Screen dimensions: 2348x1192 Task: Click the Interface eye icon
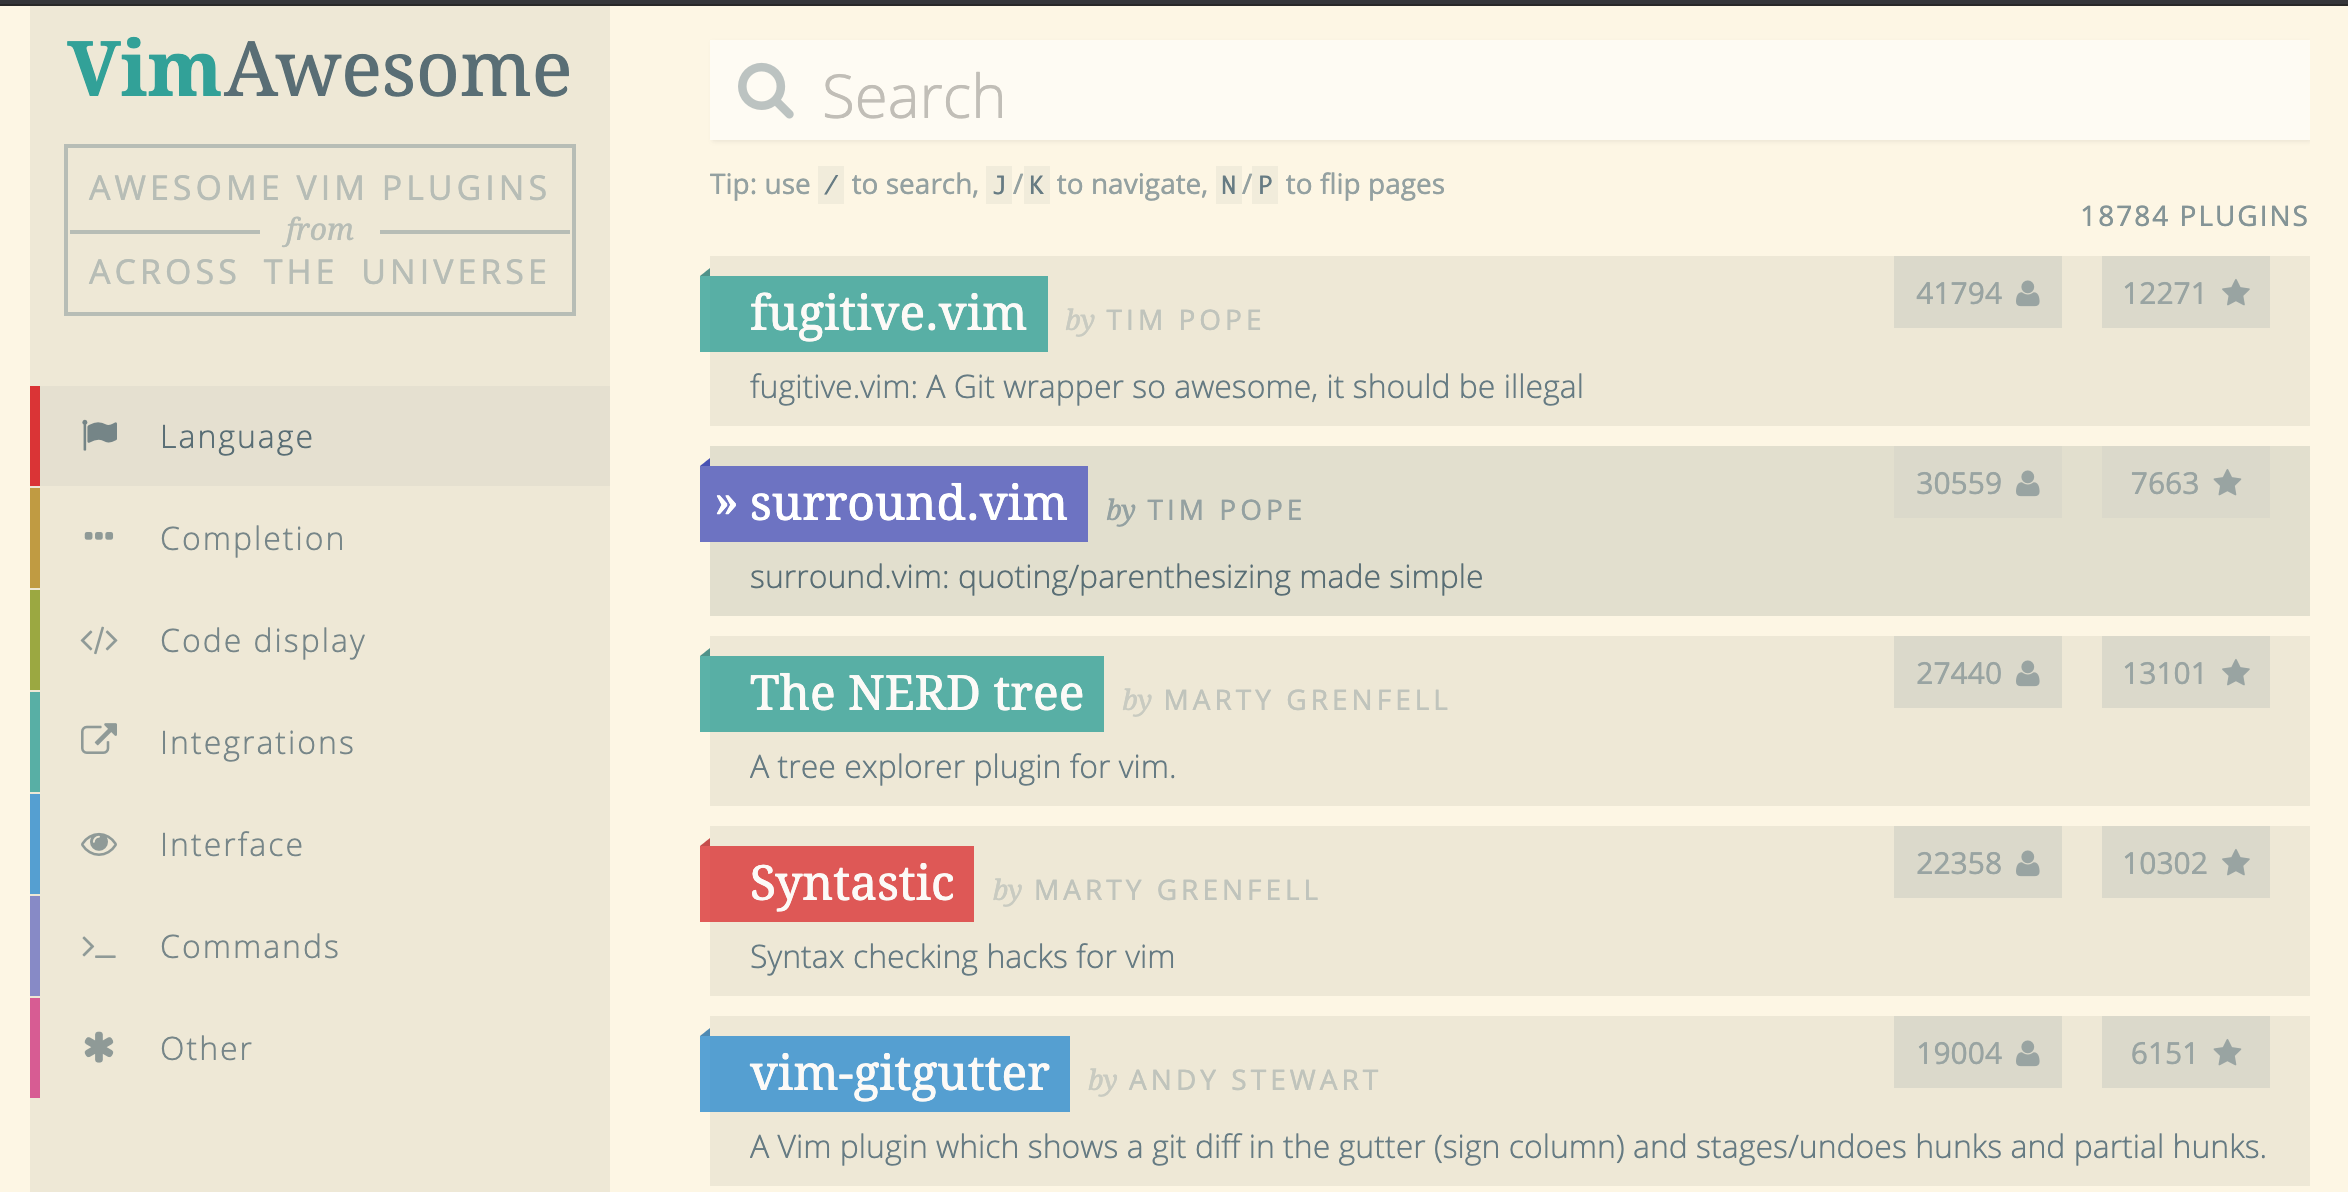pyautogui.click(x=99, y=844)
